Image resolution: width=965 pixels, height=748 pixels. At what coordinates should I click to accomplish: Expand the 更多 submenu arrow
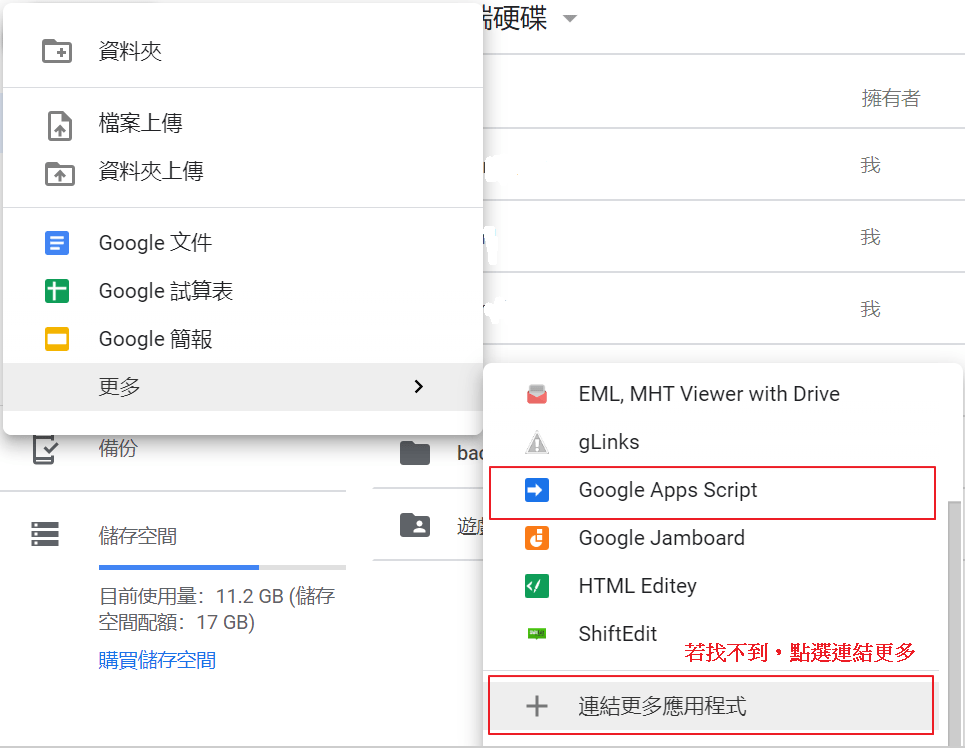[419, 387]
